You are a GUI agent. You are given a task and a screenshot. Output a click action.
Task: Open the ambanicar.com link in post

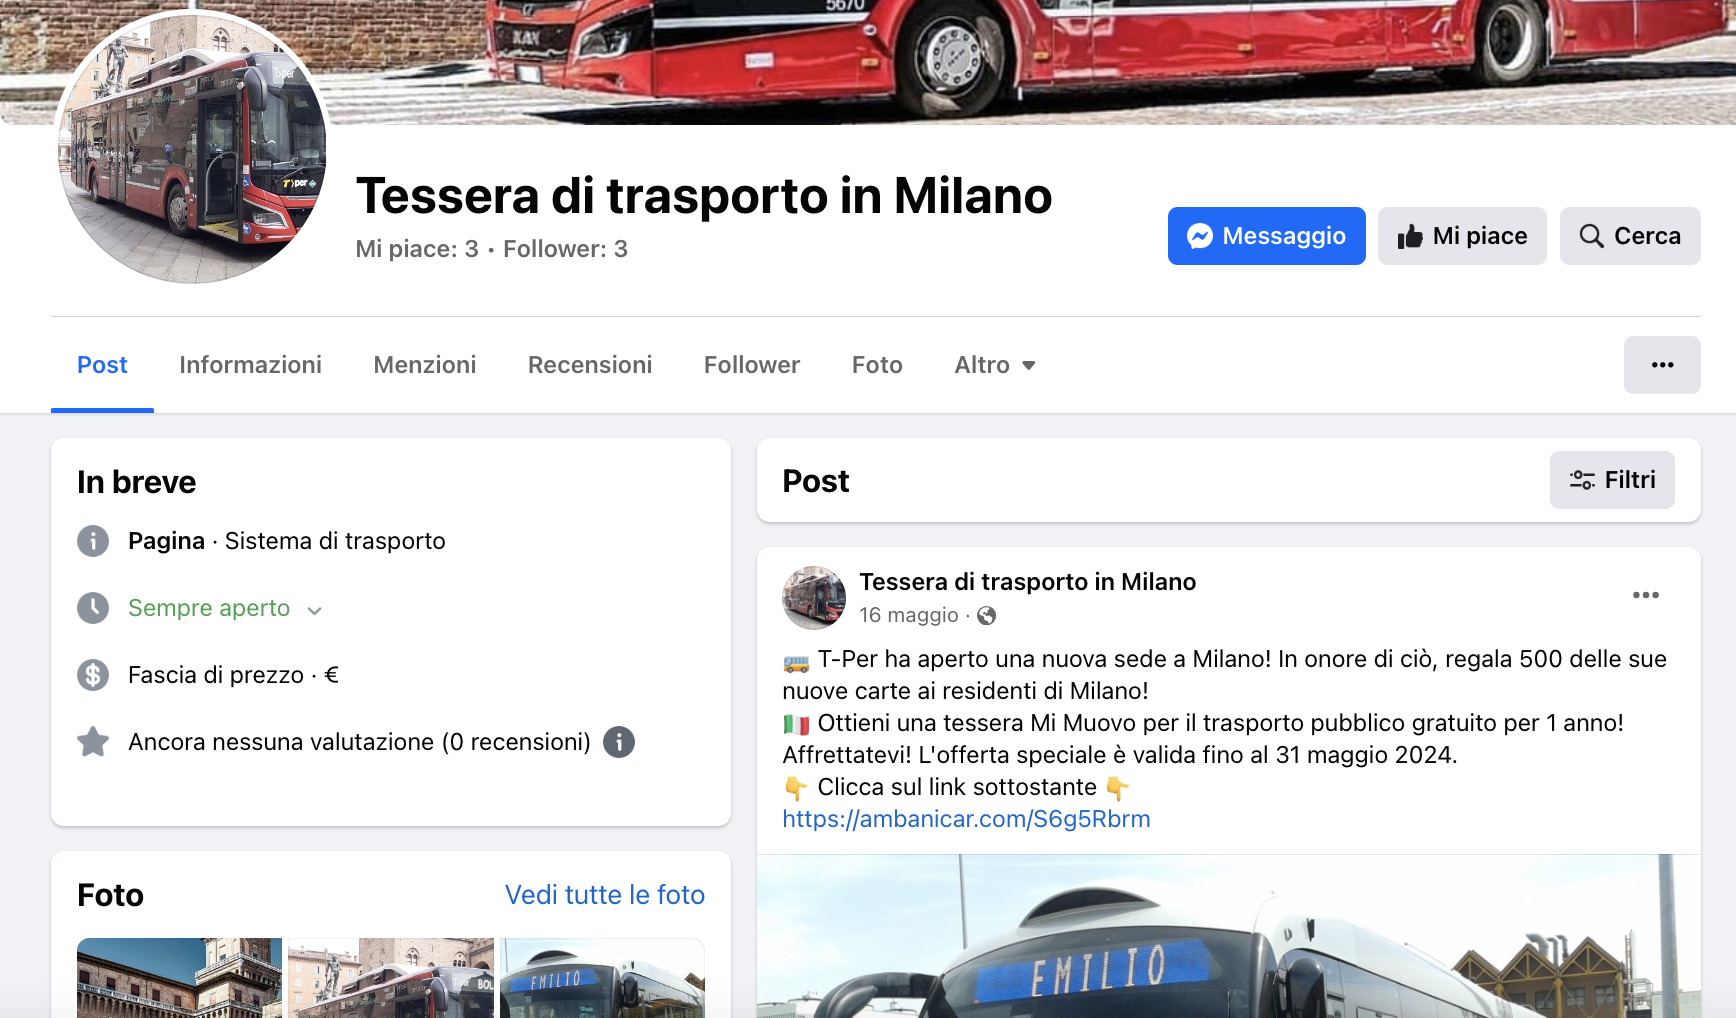(x=966, y=819)
